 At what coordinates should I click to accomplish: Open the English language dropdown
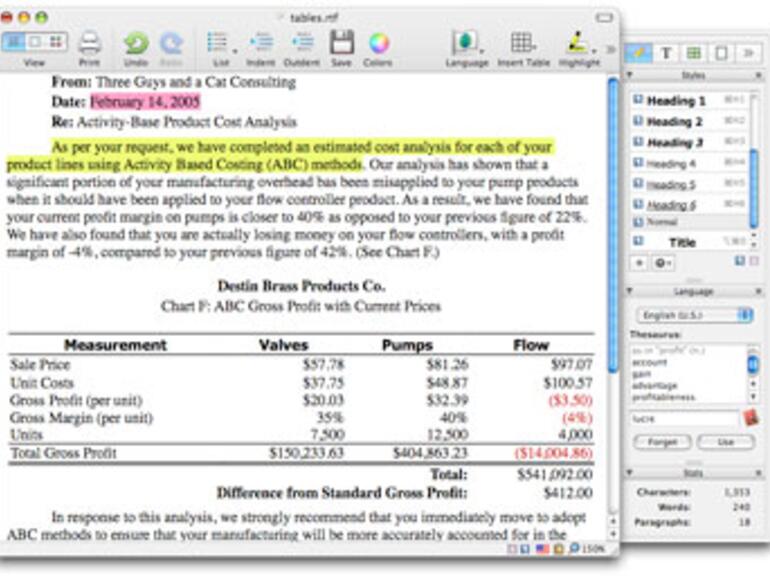tap(694, 315)
